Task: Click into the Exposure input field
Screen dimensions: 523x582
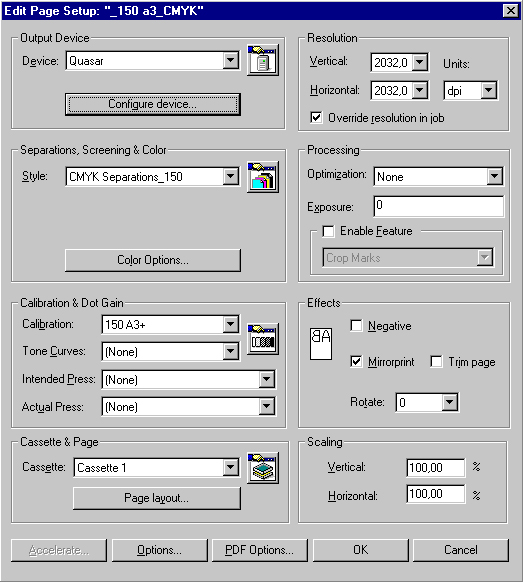Action: 439,206
